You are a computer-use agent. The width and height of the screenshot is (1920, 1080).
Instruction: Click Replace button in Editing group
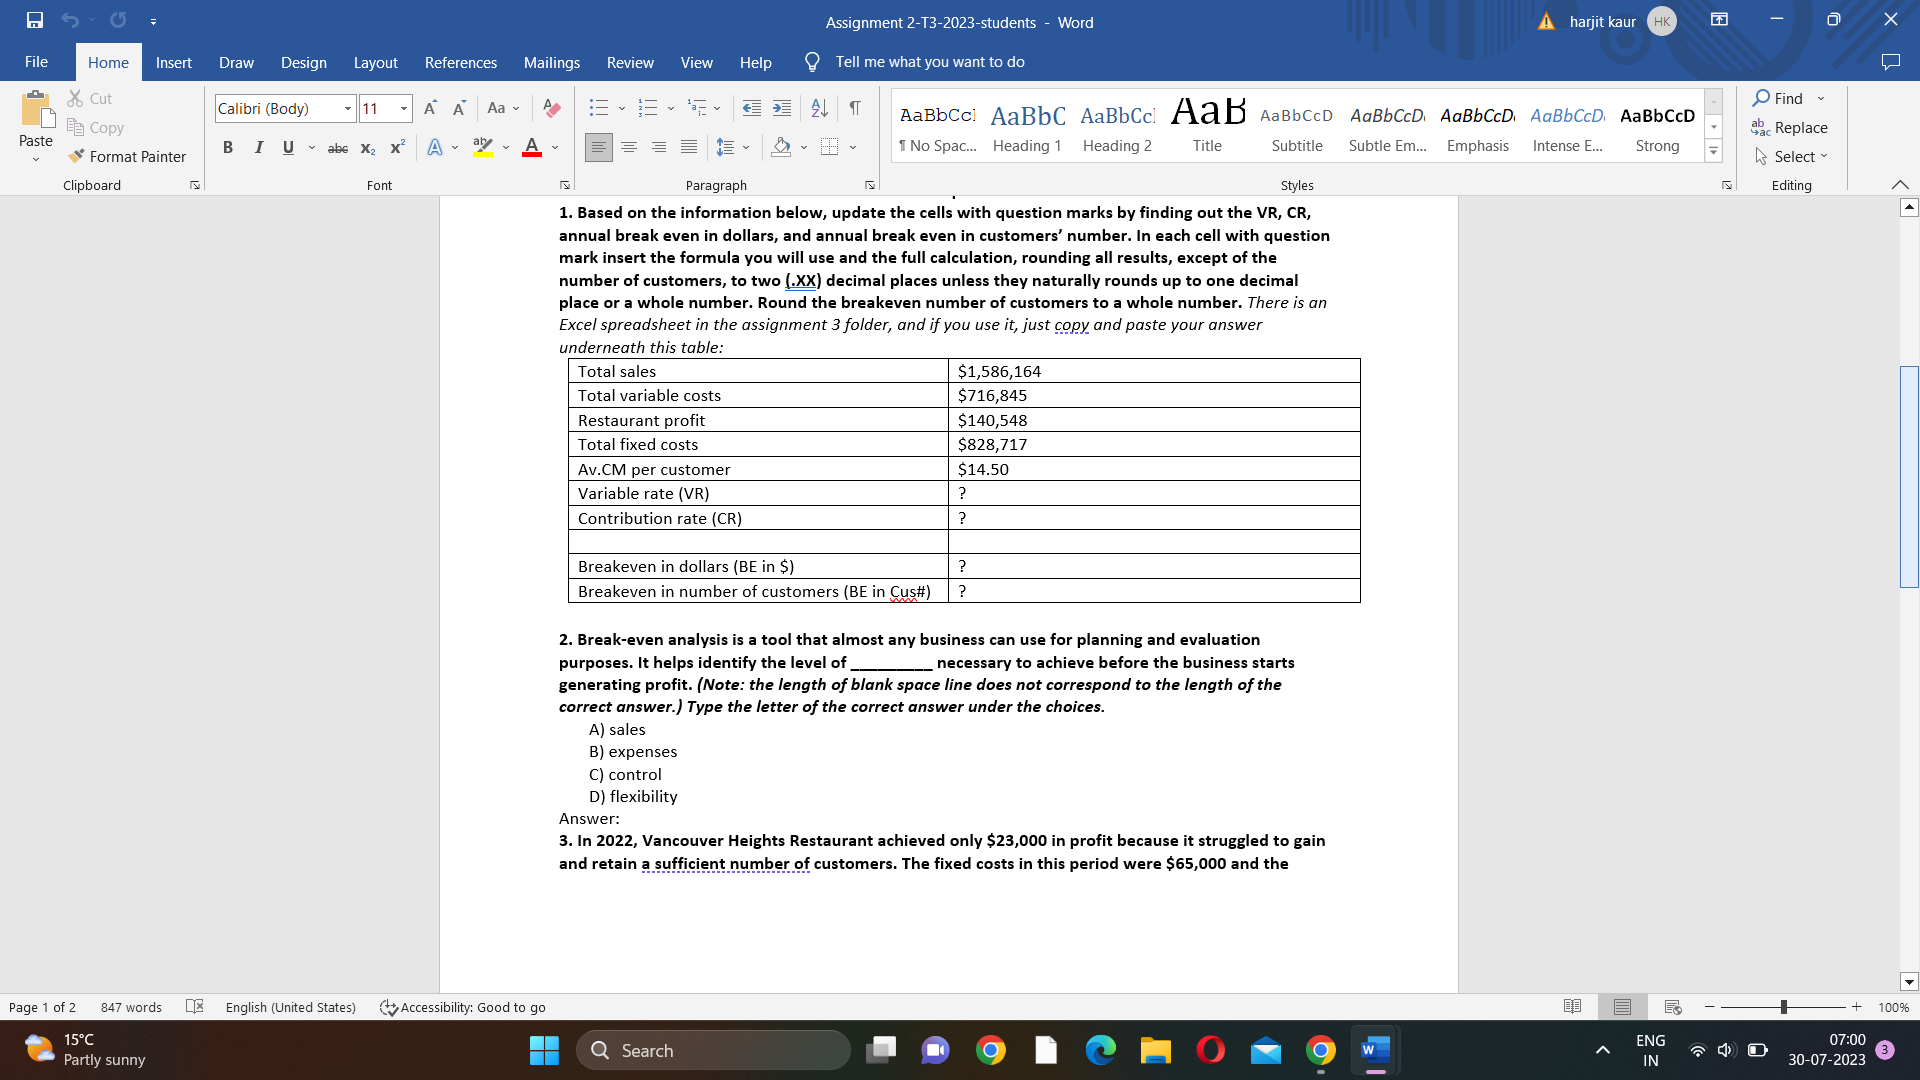coord(1789,127)
